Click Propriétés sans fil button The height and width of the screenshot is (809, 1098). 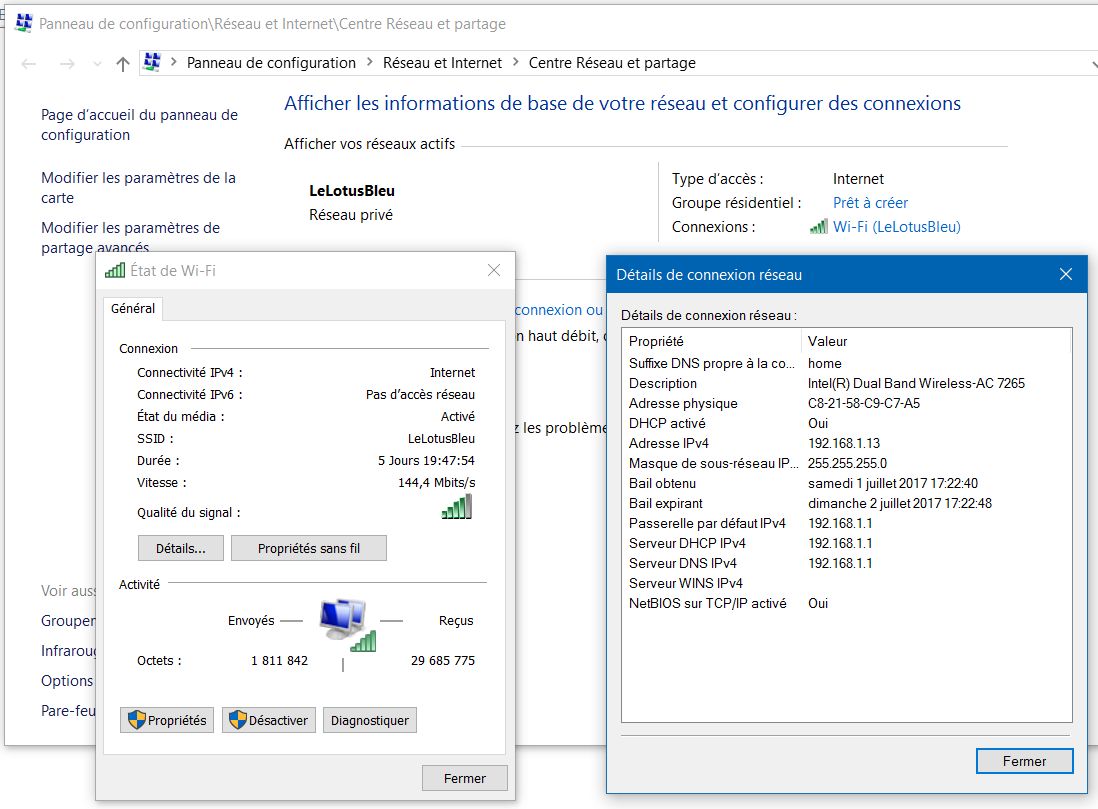(308, 548)
